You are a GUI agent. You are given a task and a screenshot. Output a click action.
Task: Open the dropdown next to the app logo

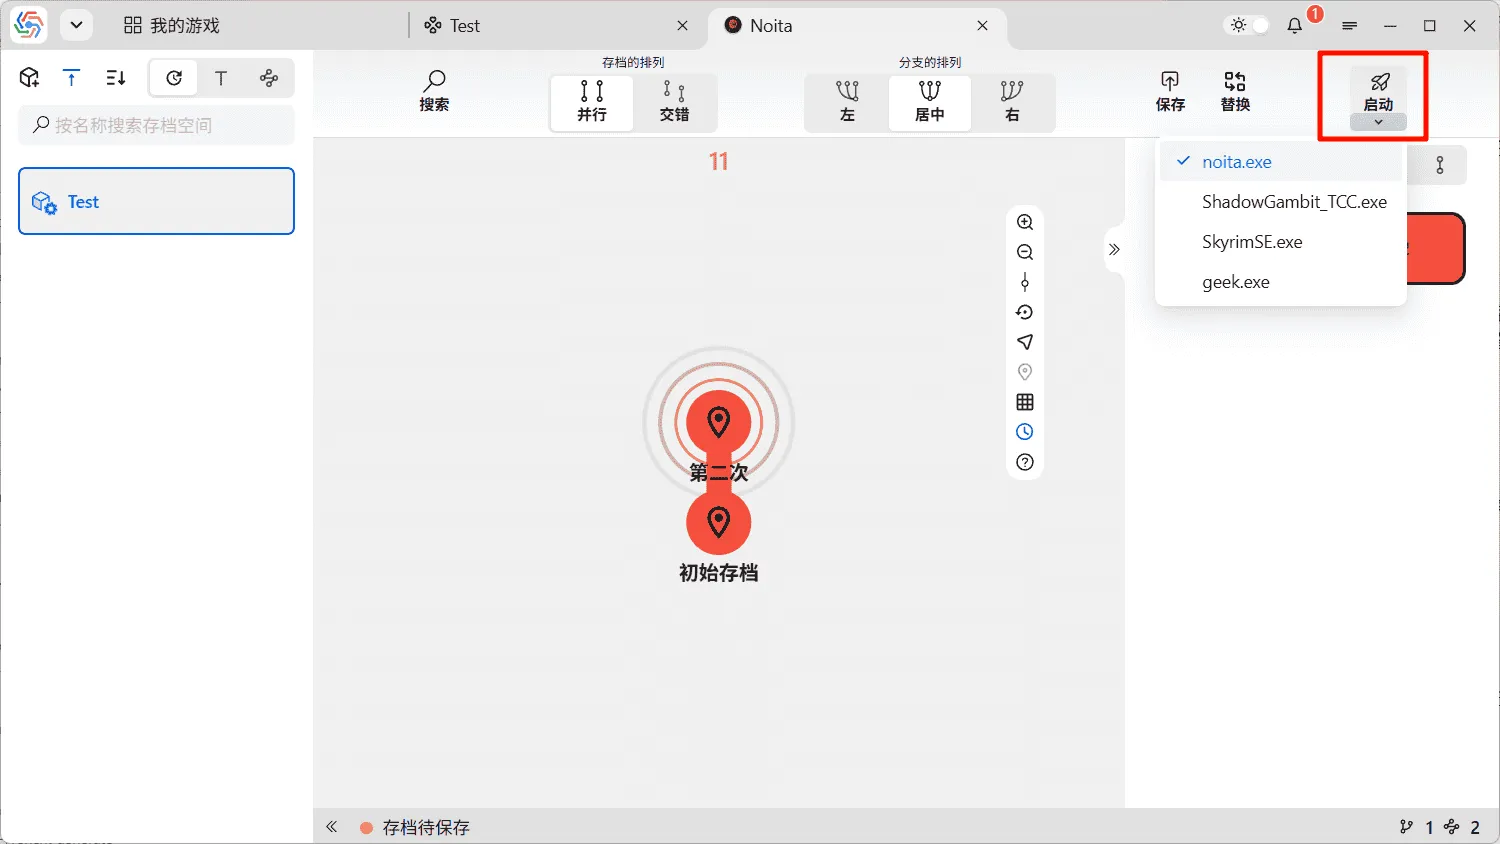(76, 26)
